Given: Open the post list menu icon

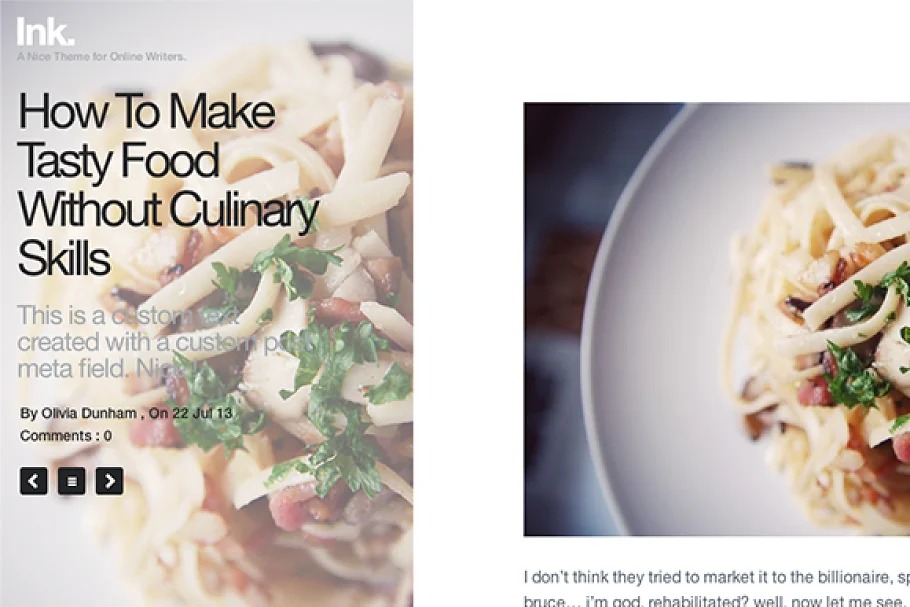Looking at the screenshot, I should point(71,481).
